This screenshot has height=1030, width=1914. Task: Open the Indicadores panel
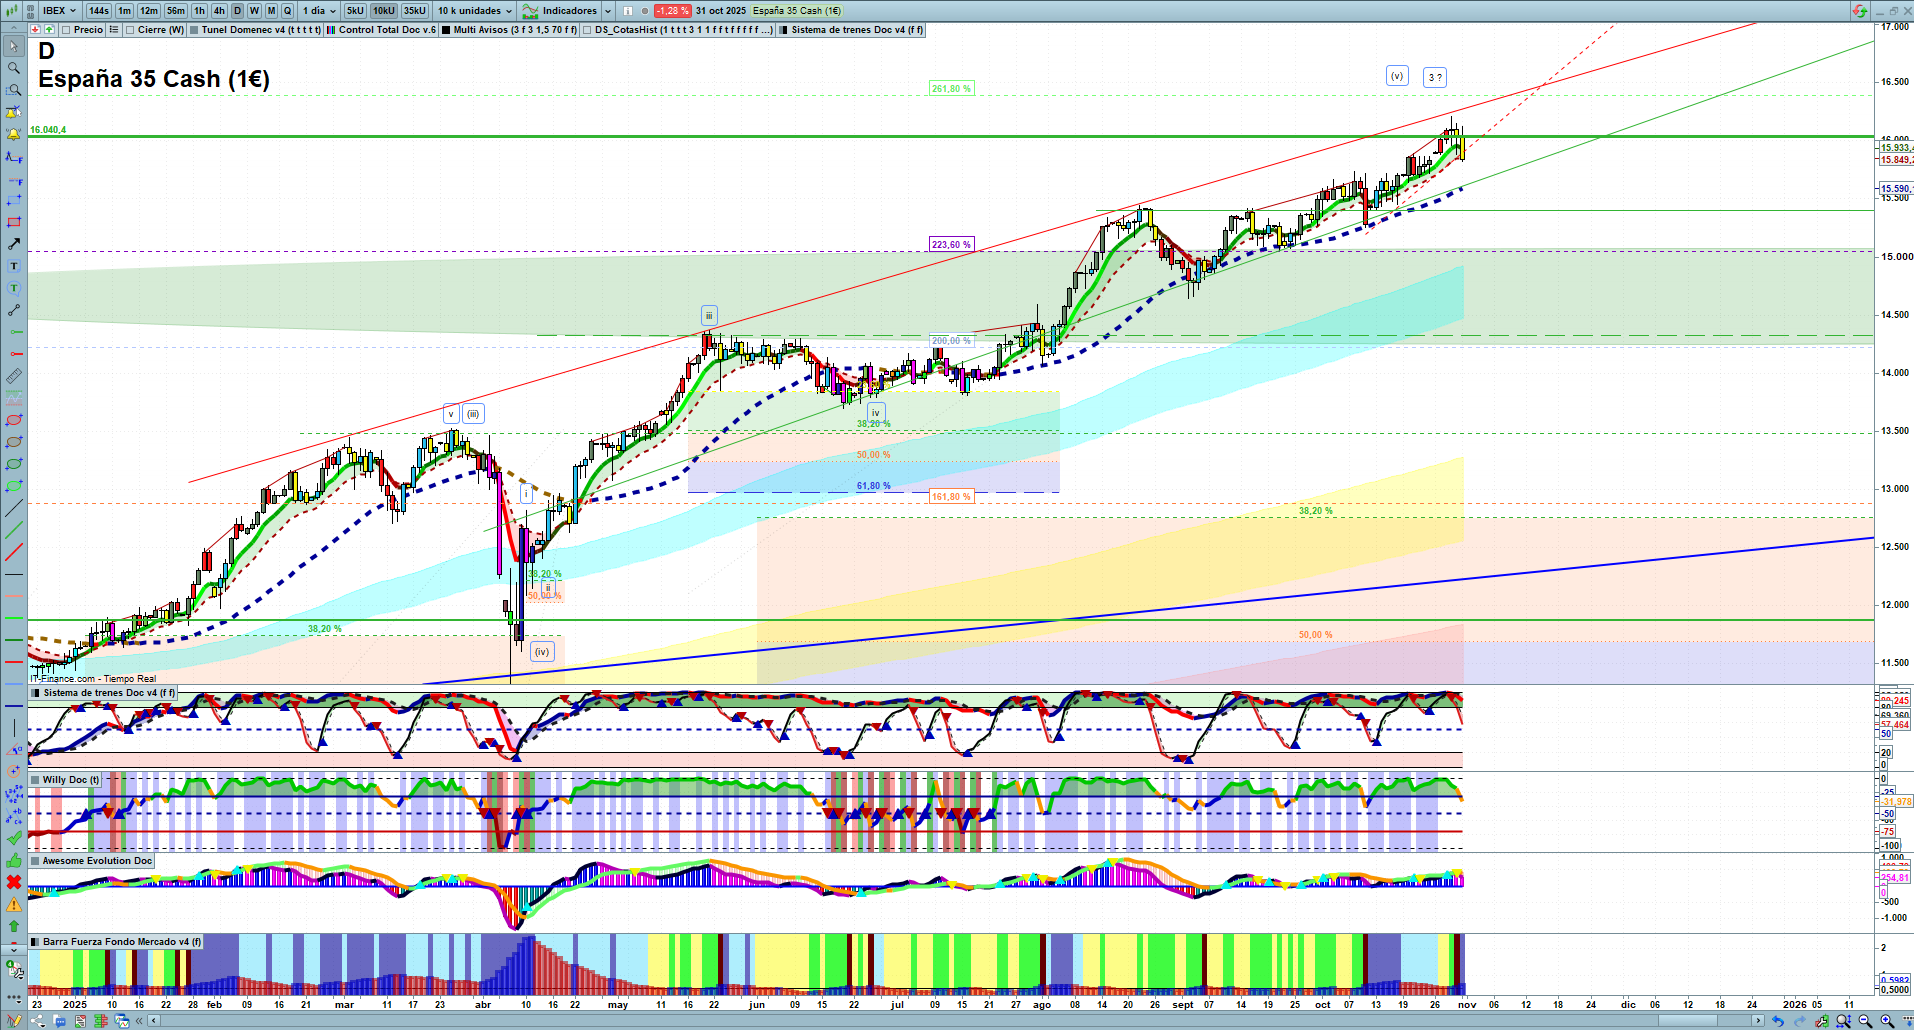click(561, 11)
